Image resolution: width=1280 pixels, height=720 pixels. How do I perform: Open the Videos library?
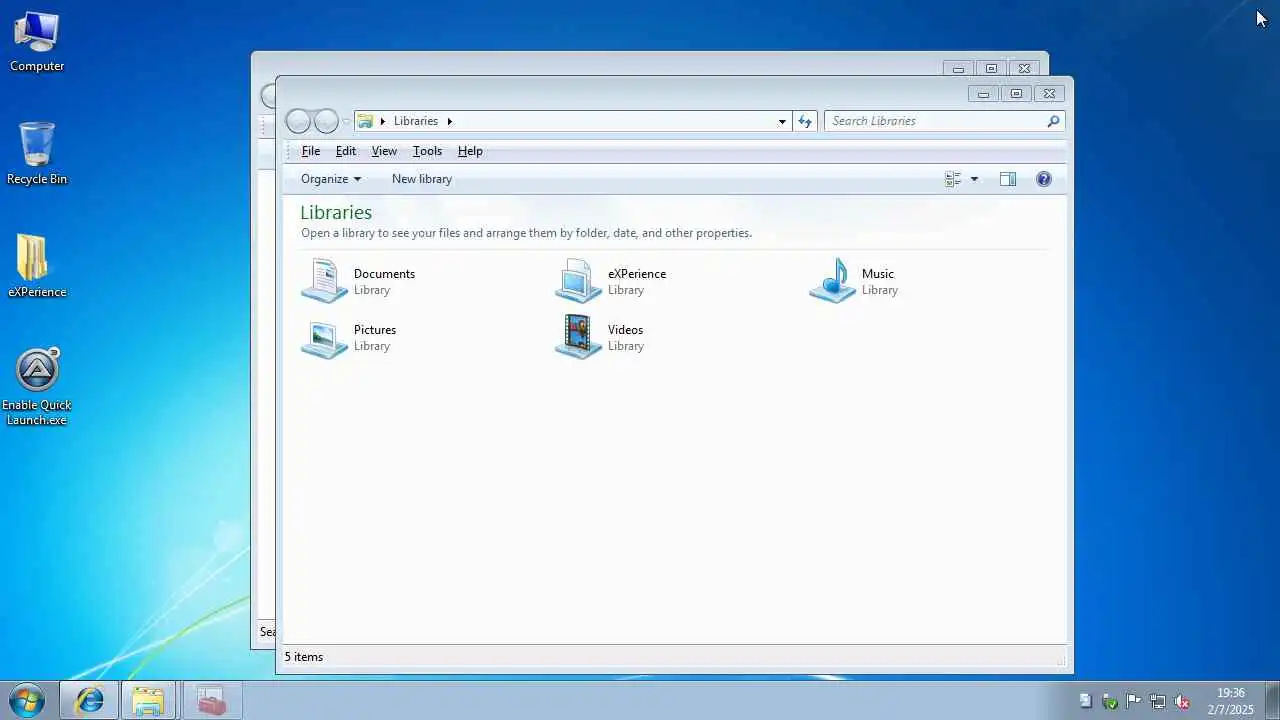tap(600, 337)
